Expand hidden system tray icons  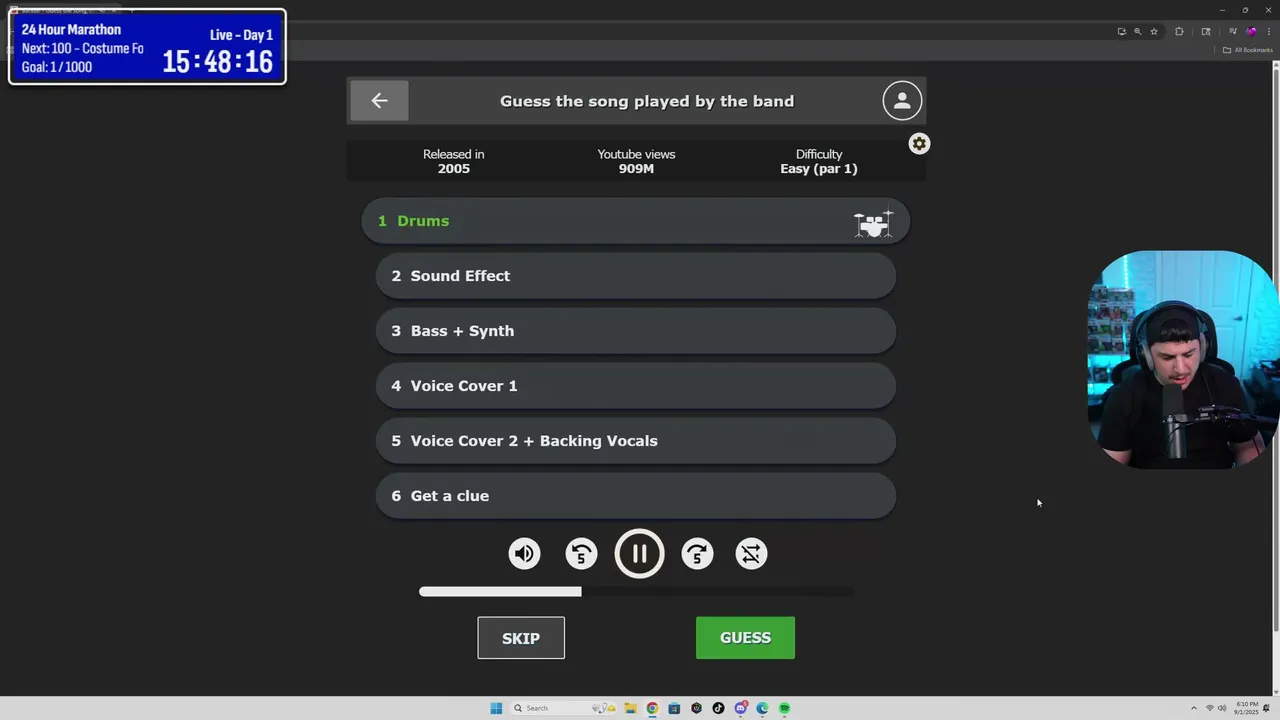coord(1194,708)
